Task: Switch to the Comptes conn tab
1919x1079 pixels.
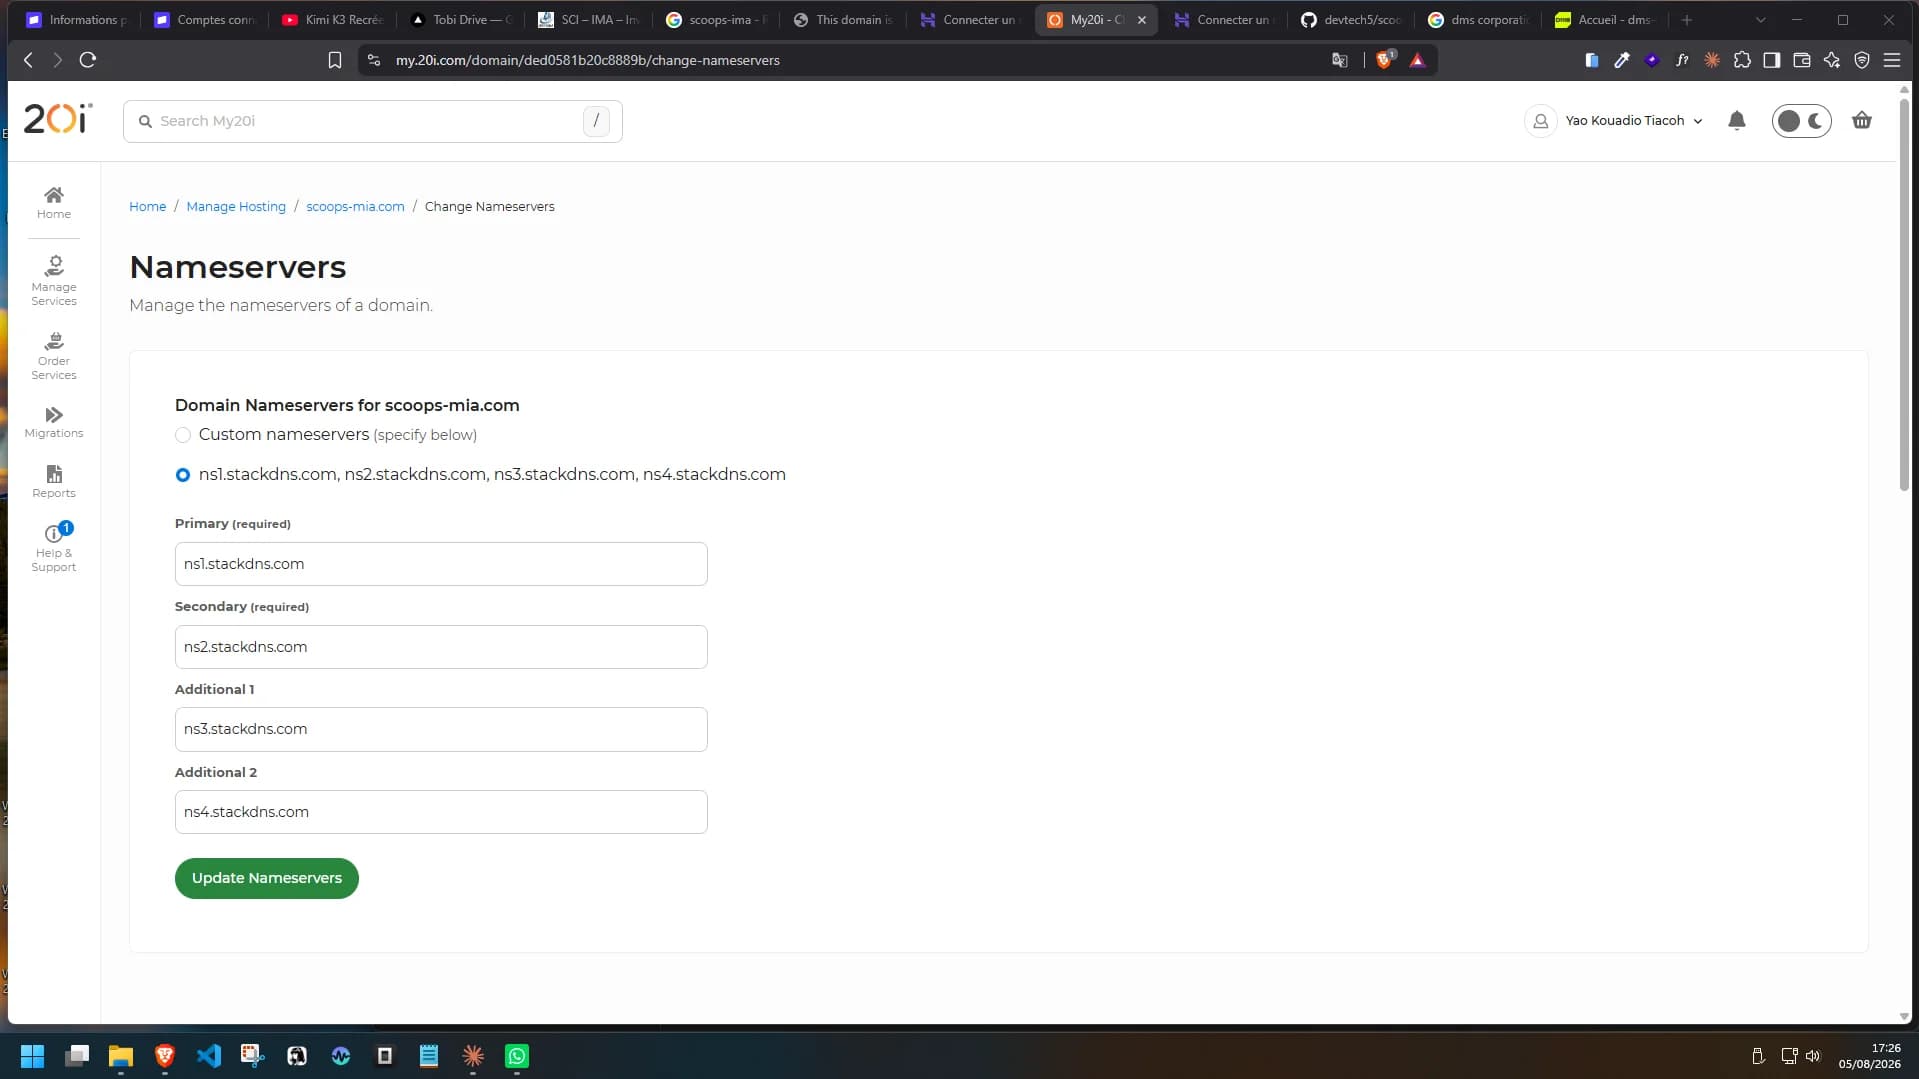Action: (x=207, y=20)
